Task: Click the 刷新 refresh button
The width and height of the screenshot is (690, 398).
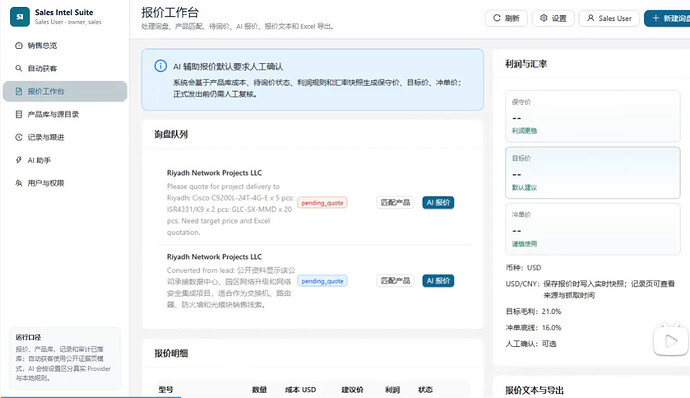Action: pyautogui.click(x=506, y=18)
